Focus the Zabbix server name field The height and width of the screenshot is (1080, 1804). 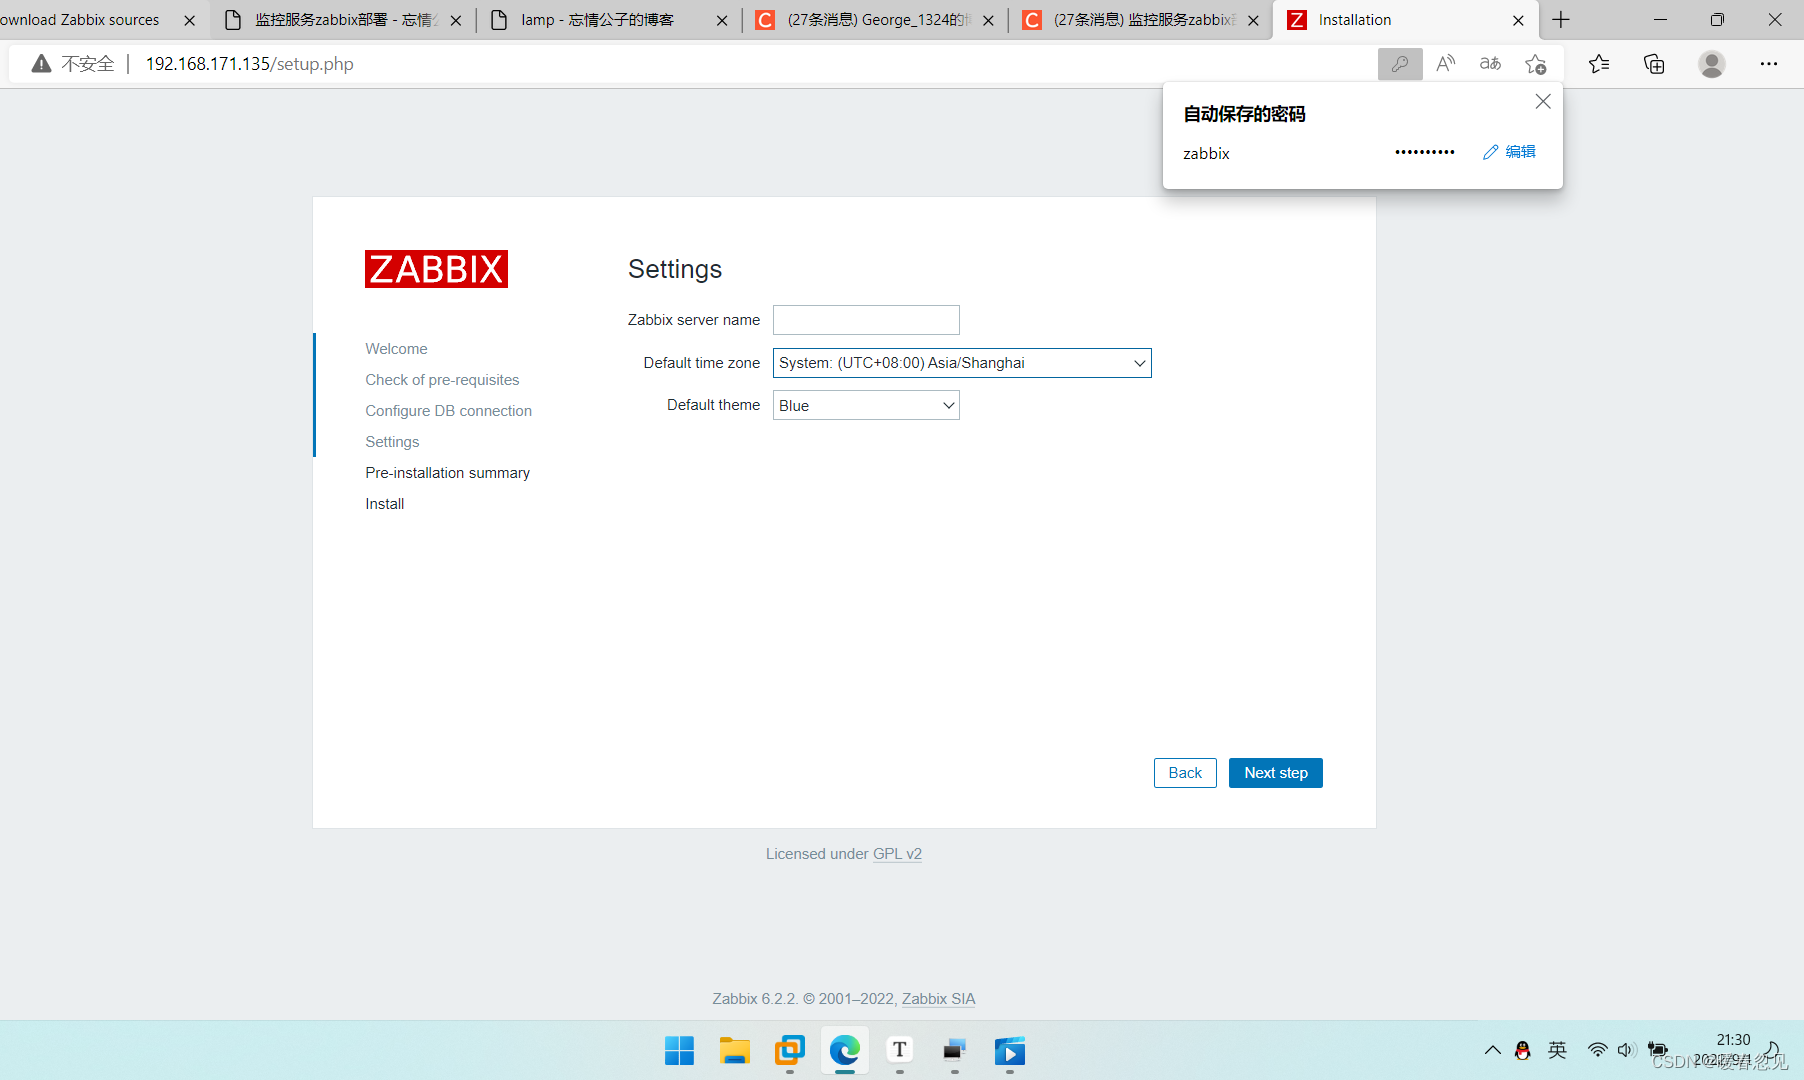point(866,320)
